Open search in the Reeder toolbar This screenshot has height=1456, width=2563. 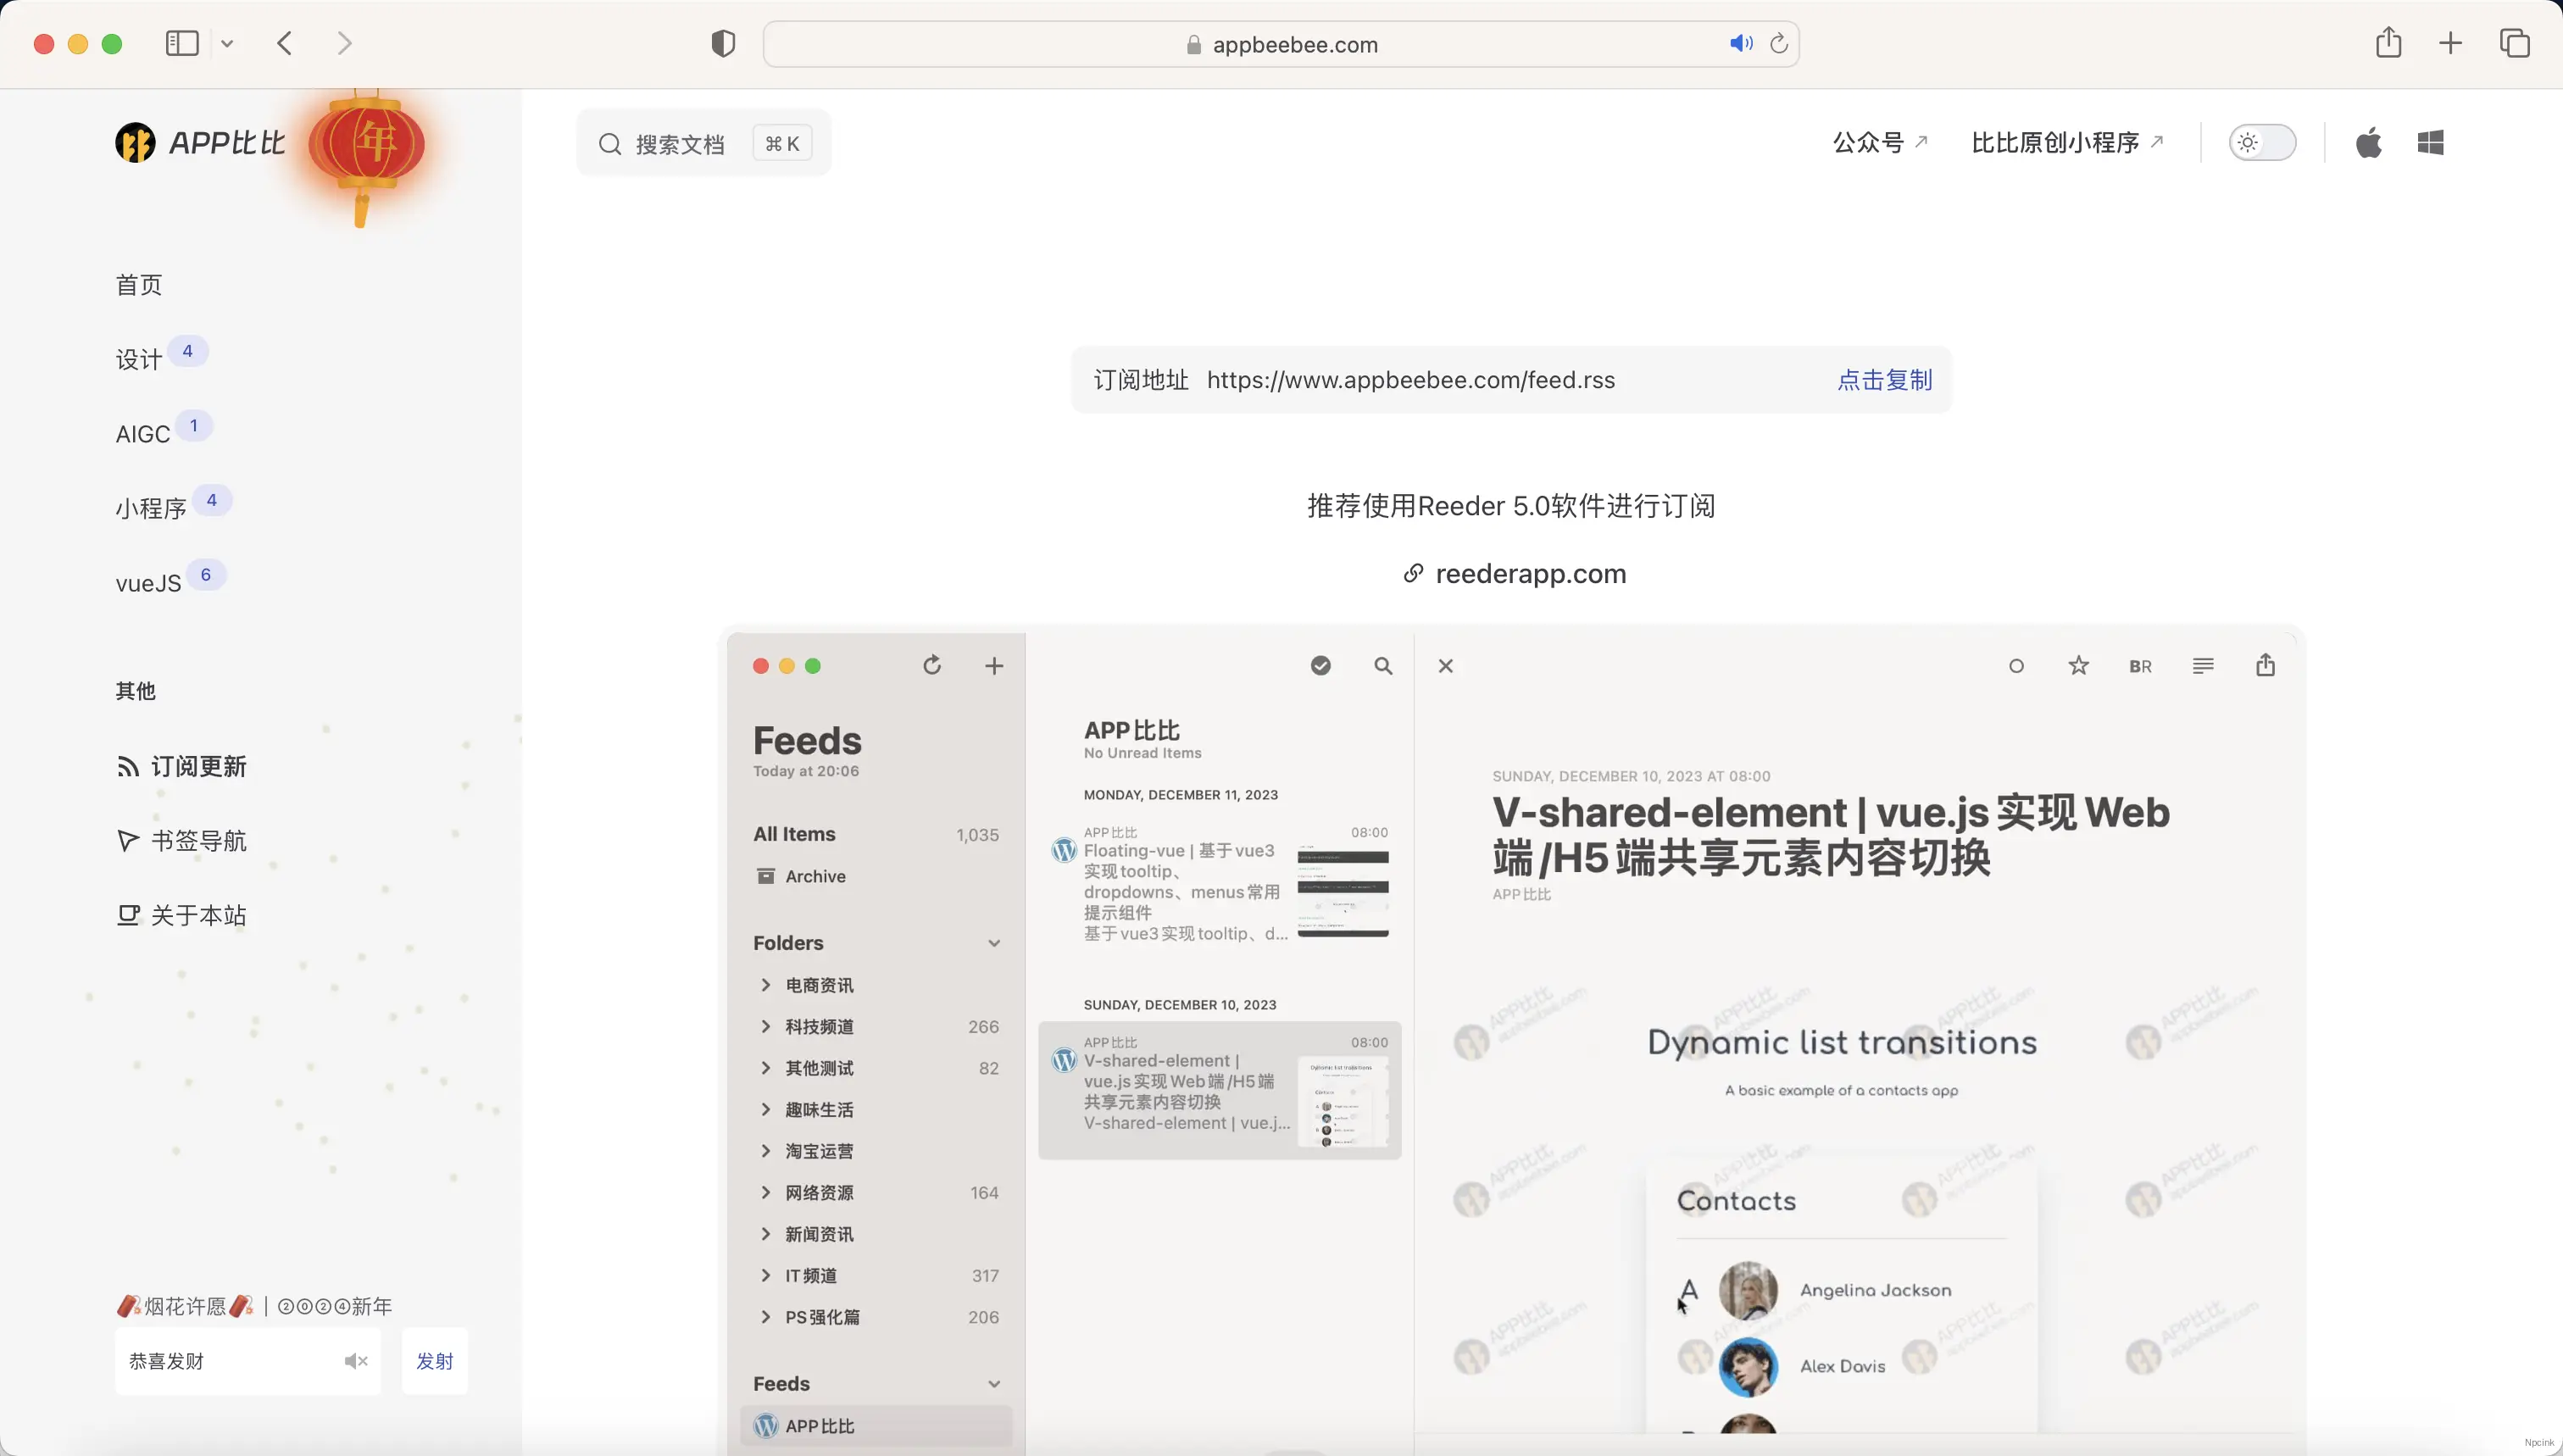click(x=1383, y=665)
